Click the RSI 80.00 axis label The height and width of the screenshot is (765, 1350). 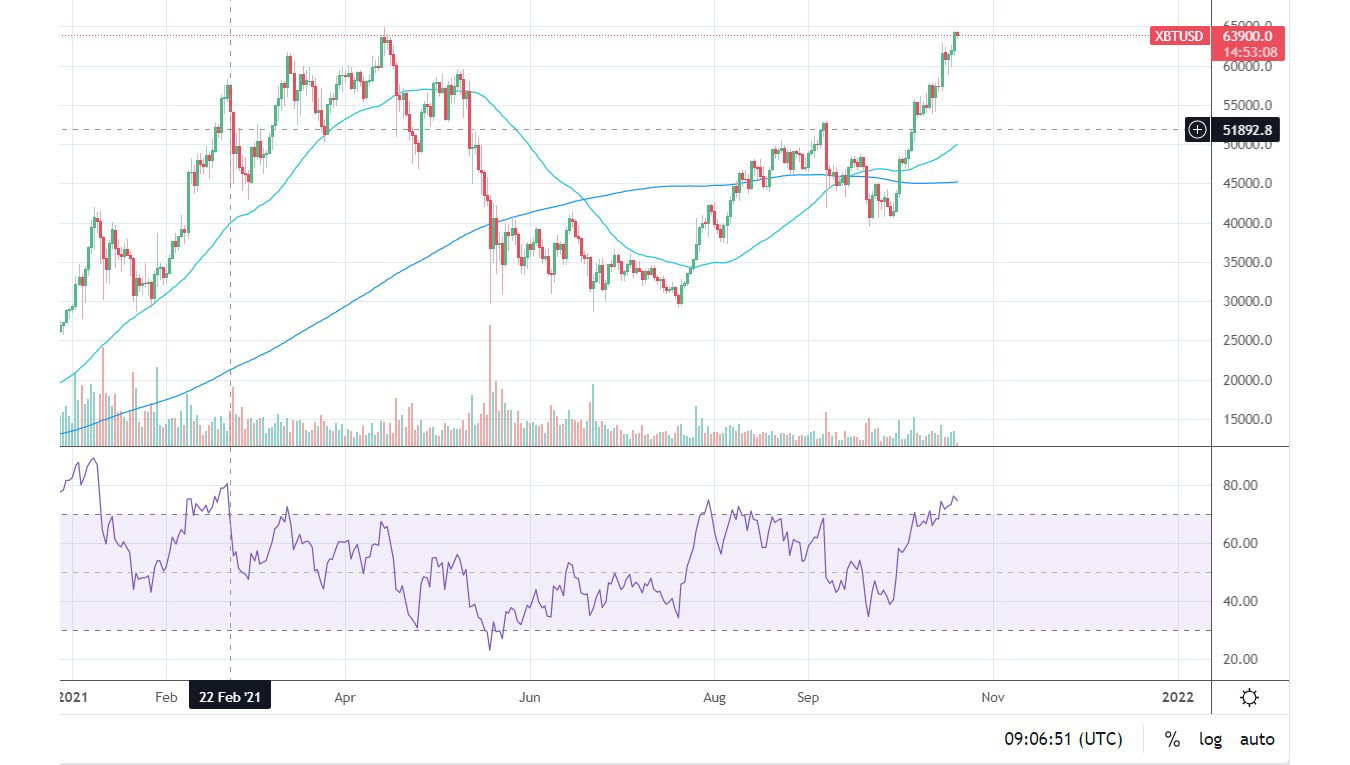[1241, 485]
